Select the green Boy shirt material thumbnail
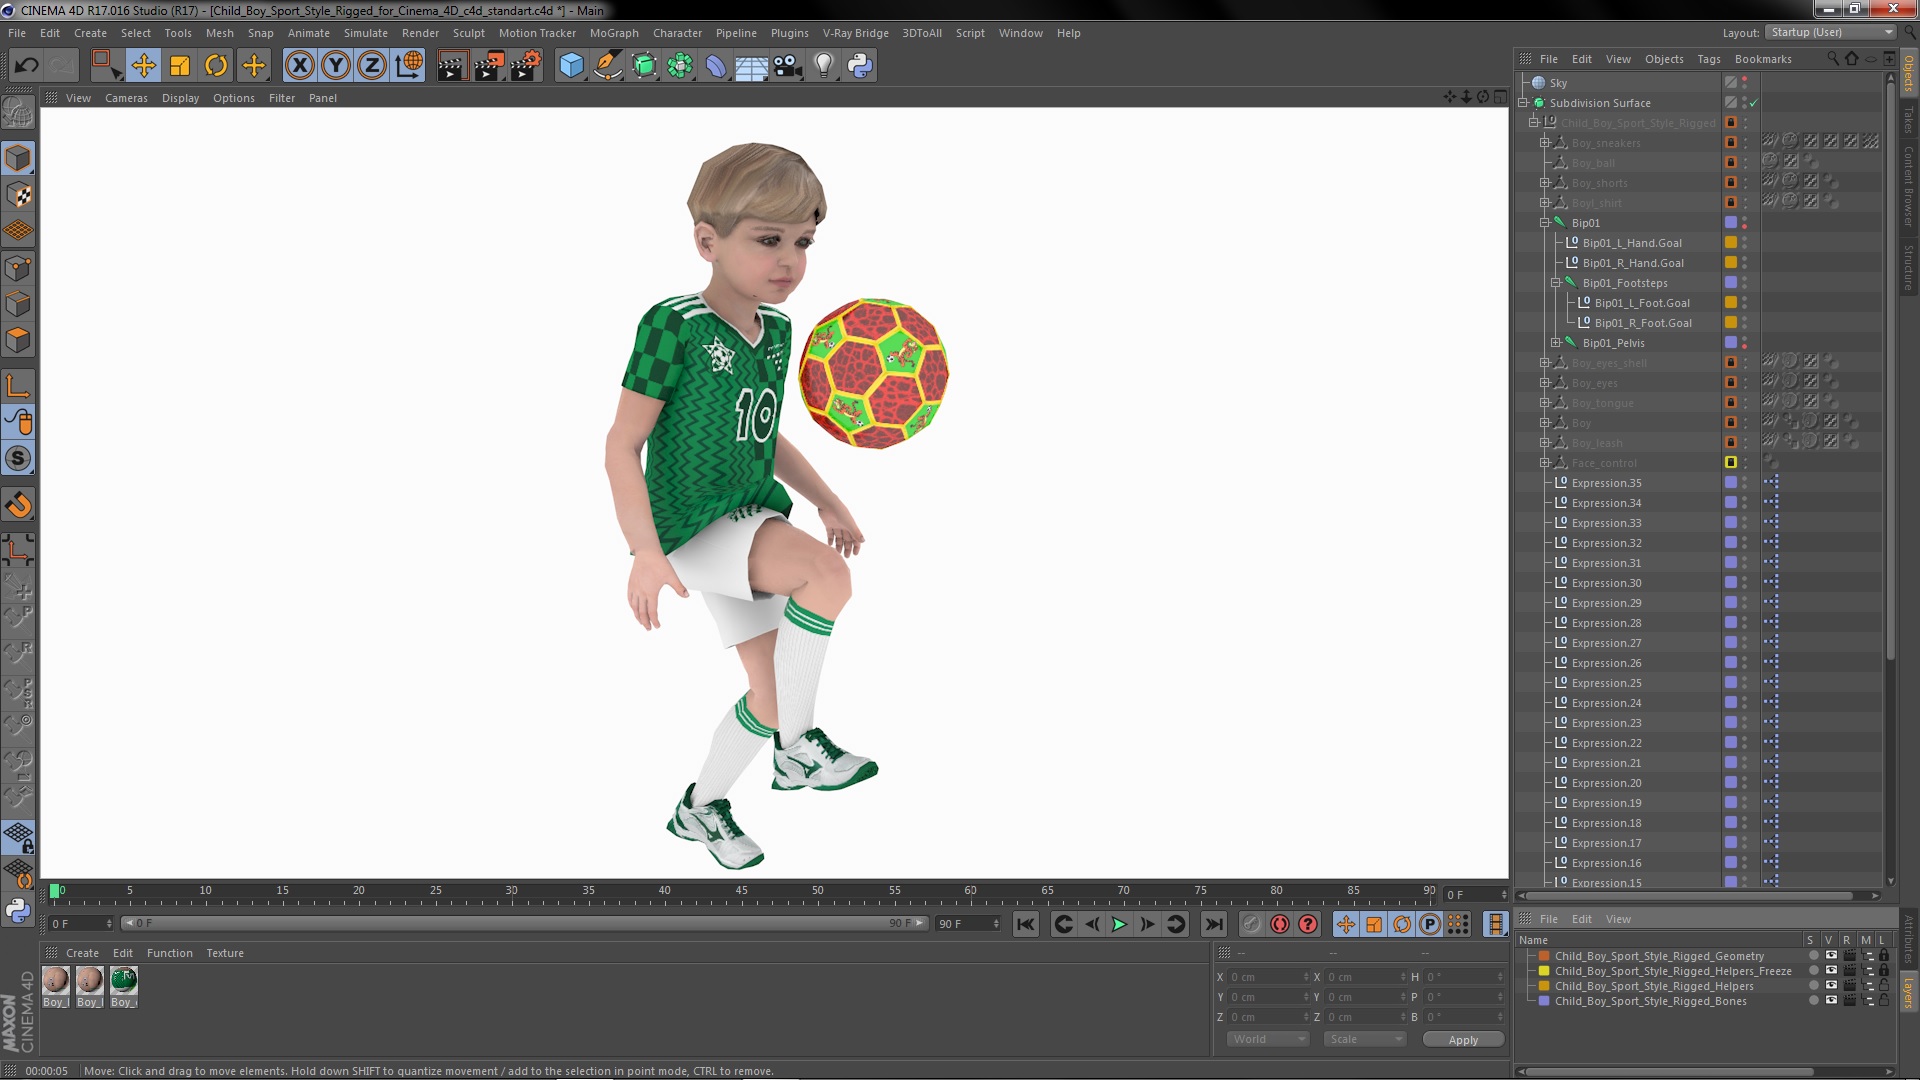Image resolution: width=1920 pixels, height=1080 pixels. (x=123, y=981)
